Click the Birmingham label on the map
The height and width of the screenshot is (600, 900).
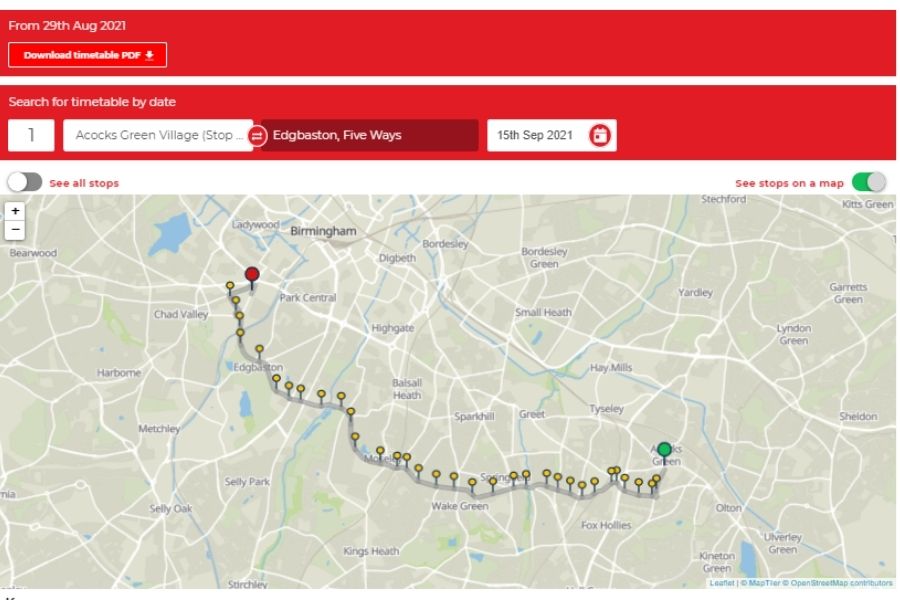[x=323, y=231]
